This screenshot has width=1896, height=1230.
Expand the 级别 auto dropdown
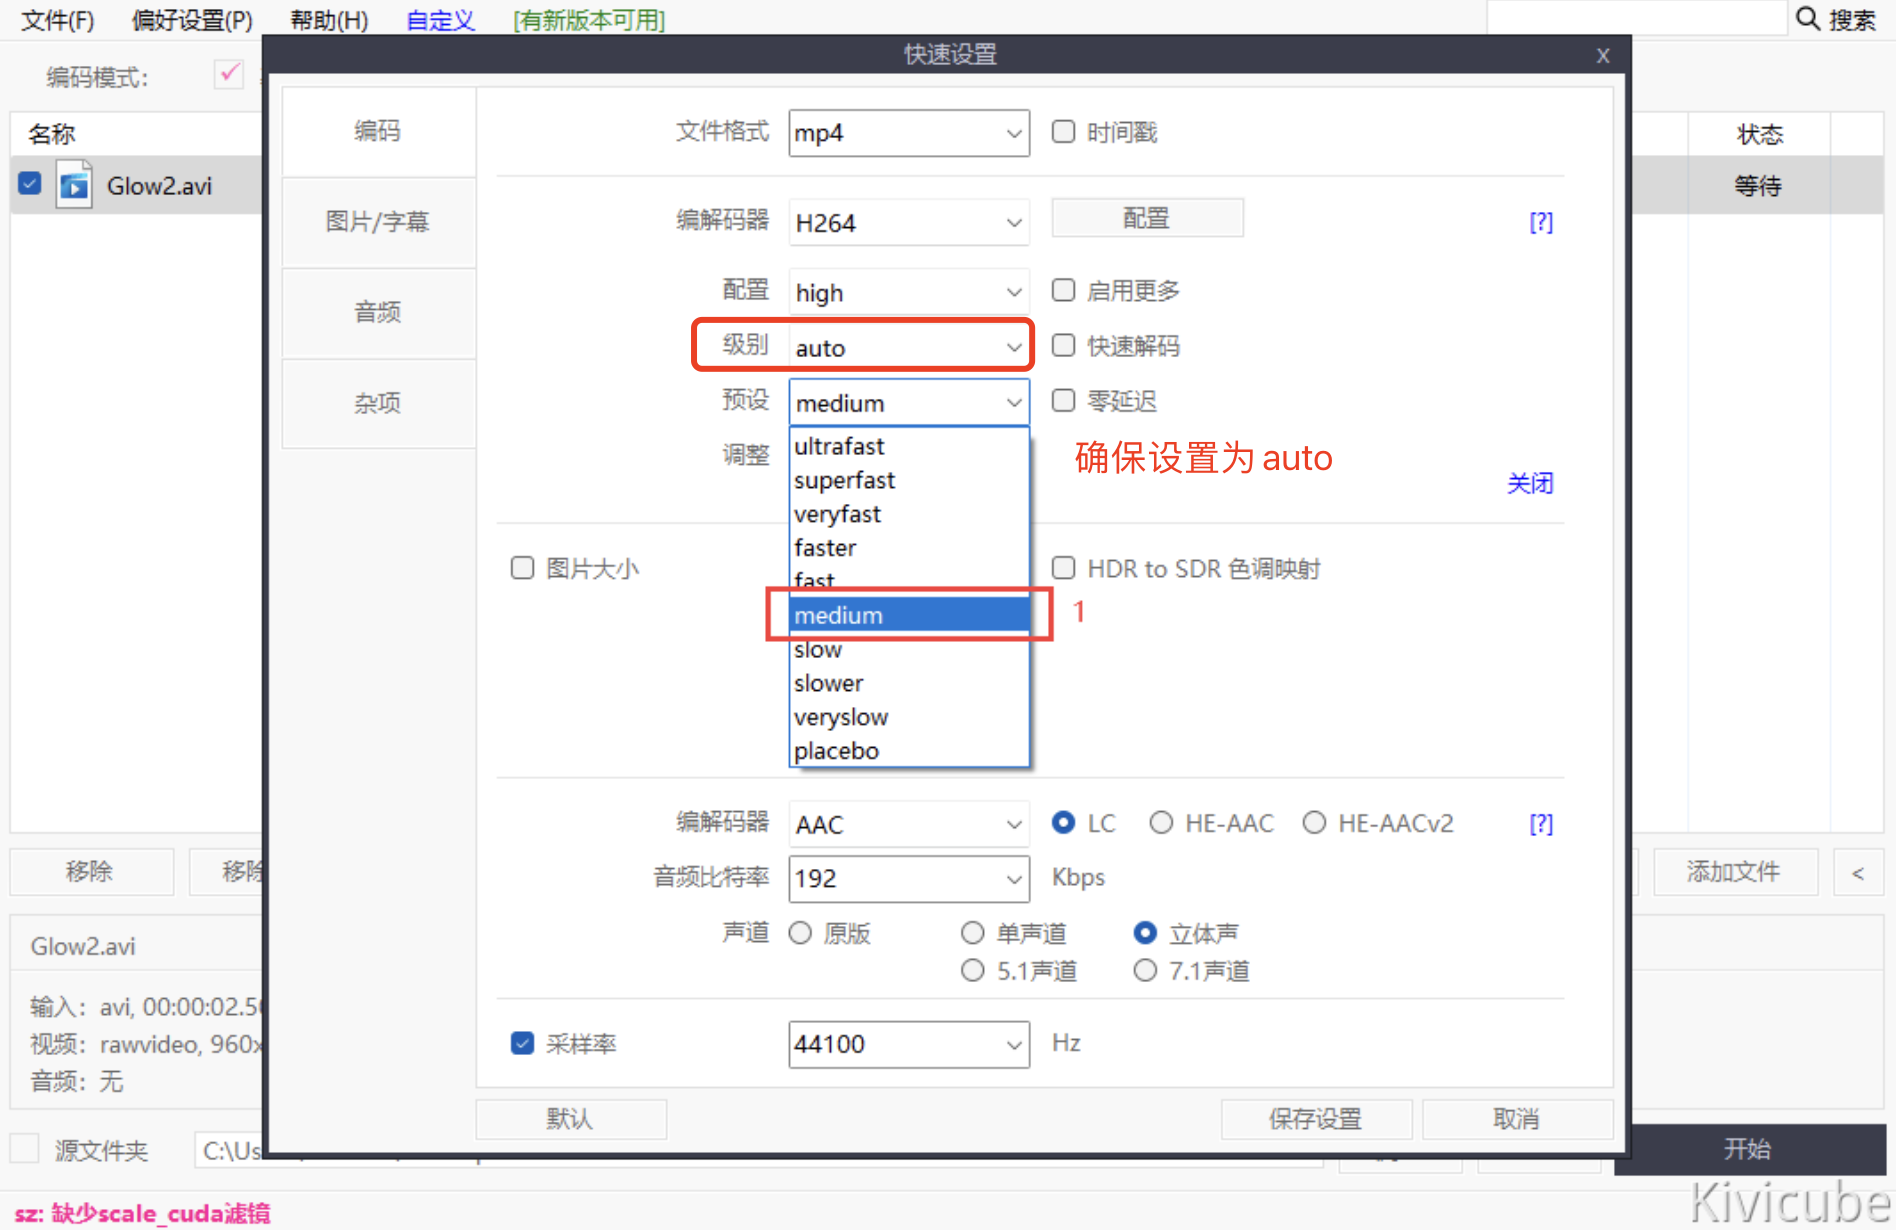(x=908, y=348)
